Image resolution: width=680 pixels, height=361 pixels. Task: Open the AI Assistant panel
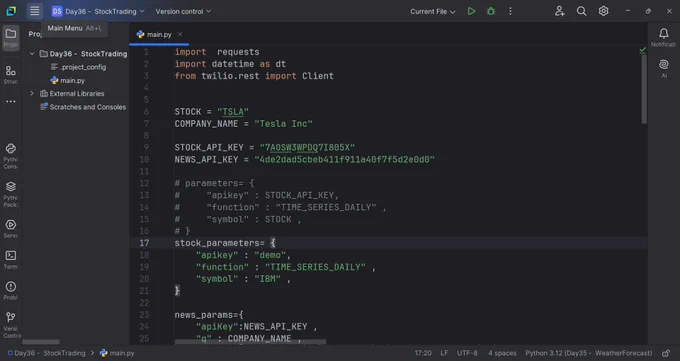pos(664,69)
